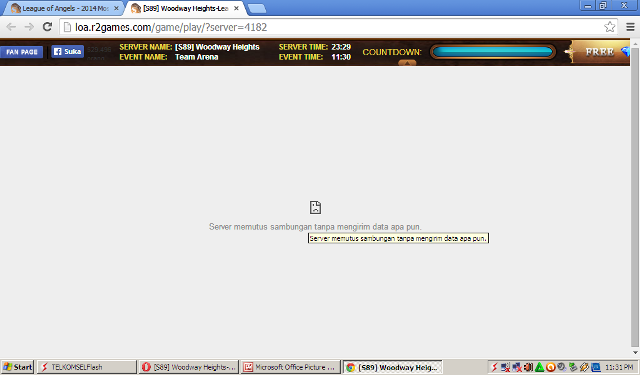
Task: Click the countdown progress bar
Action: point(493,52)
